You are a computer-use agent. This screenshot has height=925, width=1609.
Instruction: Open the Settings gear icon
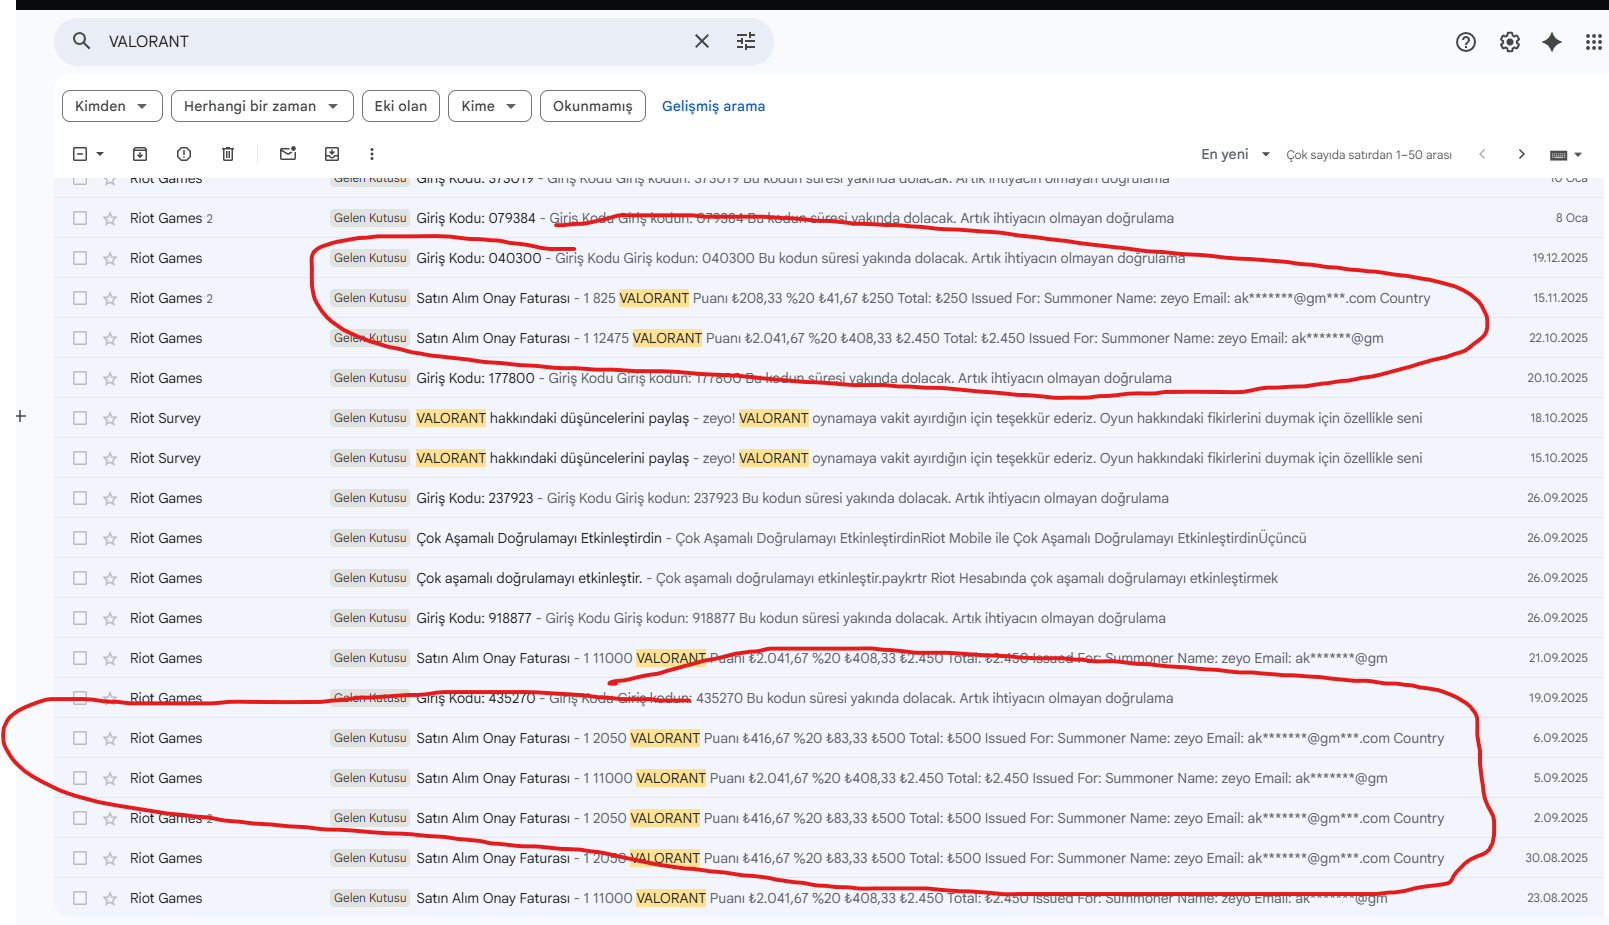(x=1510, y=42)
